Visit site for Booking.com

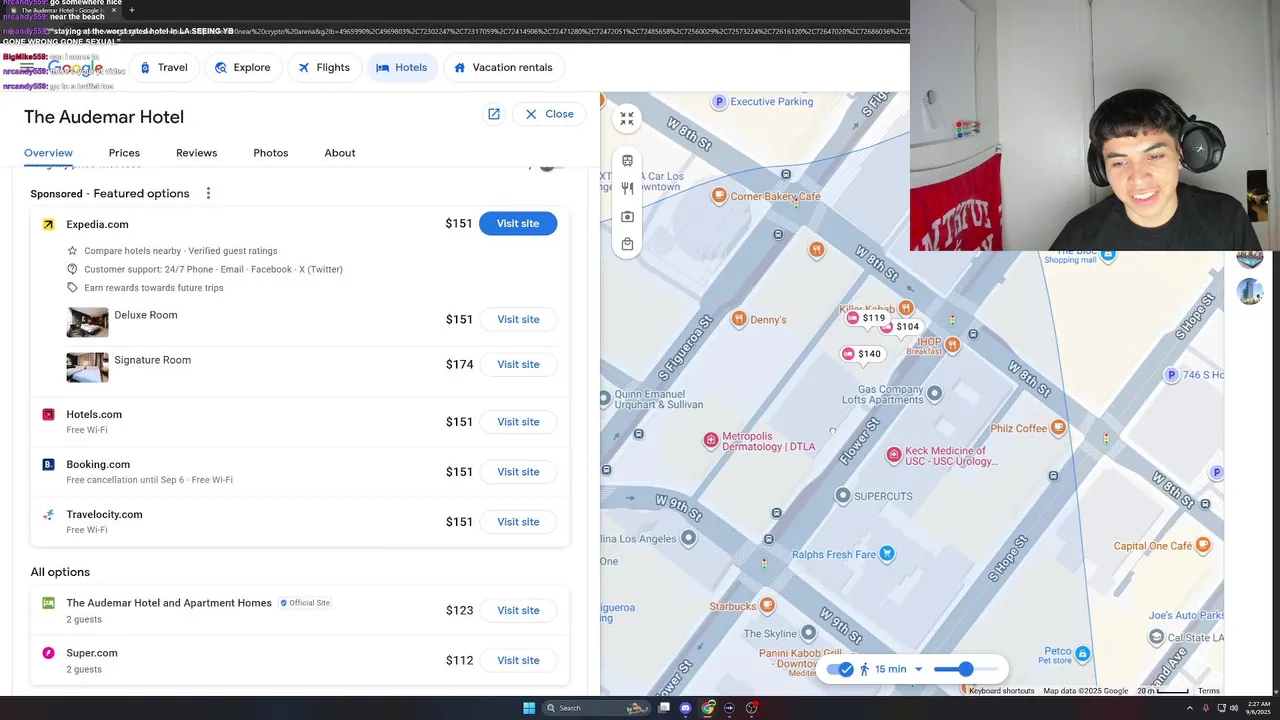pyautogui.click(x=518, y=472)
